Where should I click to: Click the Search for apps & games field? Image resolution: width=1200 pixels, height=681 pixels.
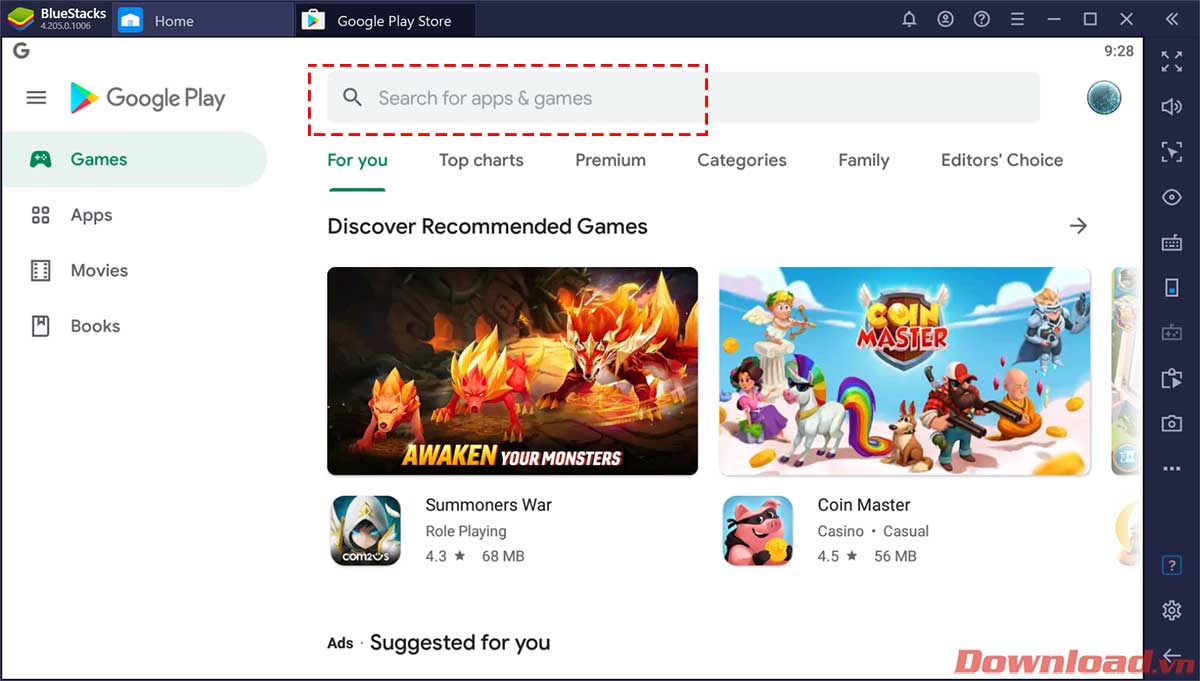(684, 98)
